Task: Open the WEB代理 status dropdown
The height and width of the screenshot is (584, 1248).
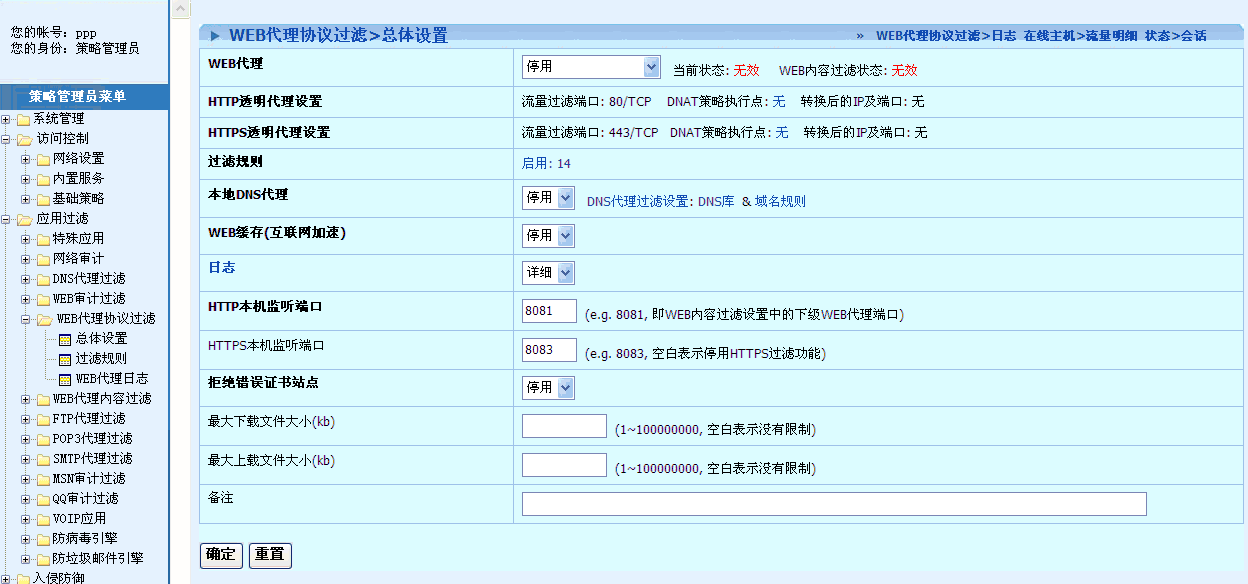Action: (591, 67)
